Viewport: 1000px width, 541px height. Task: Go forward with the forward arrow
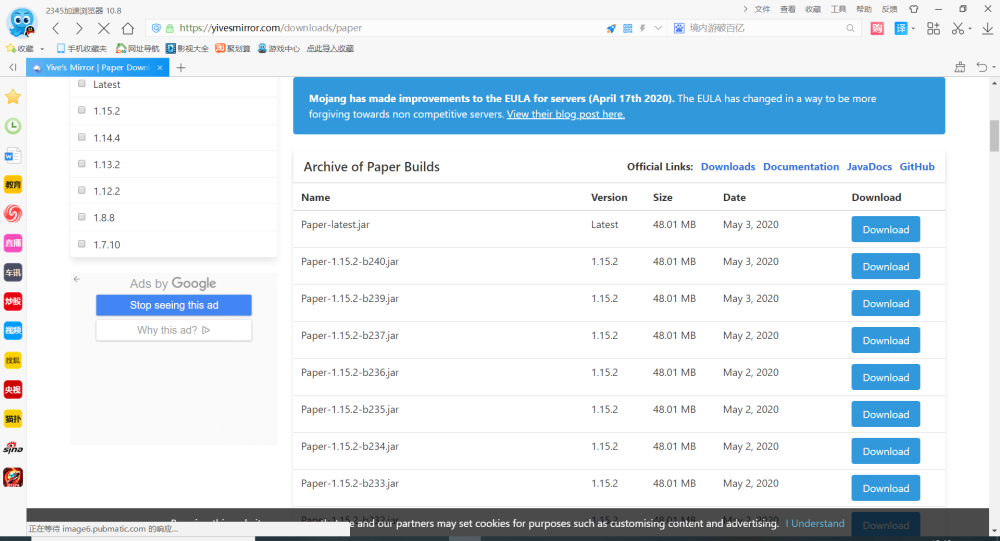coord(79,28)
